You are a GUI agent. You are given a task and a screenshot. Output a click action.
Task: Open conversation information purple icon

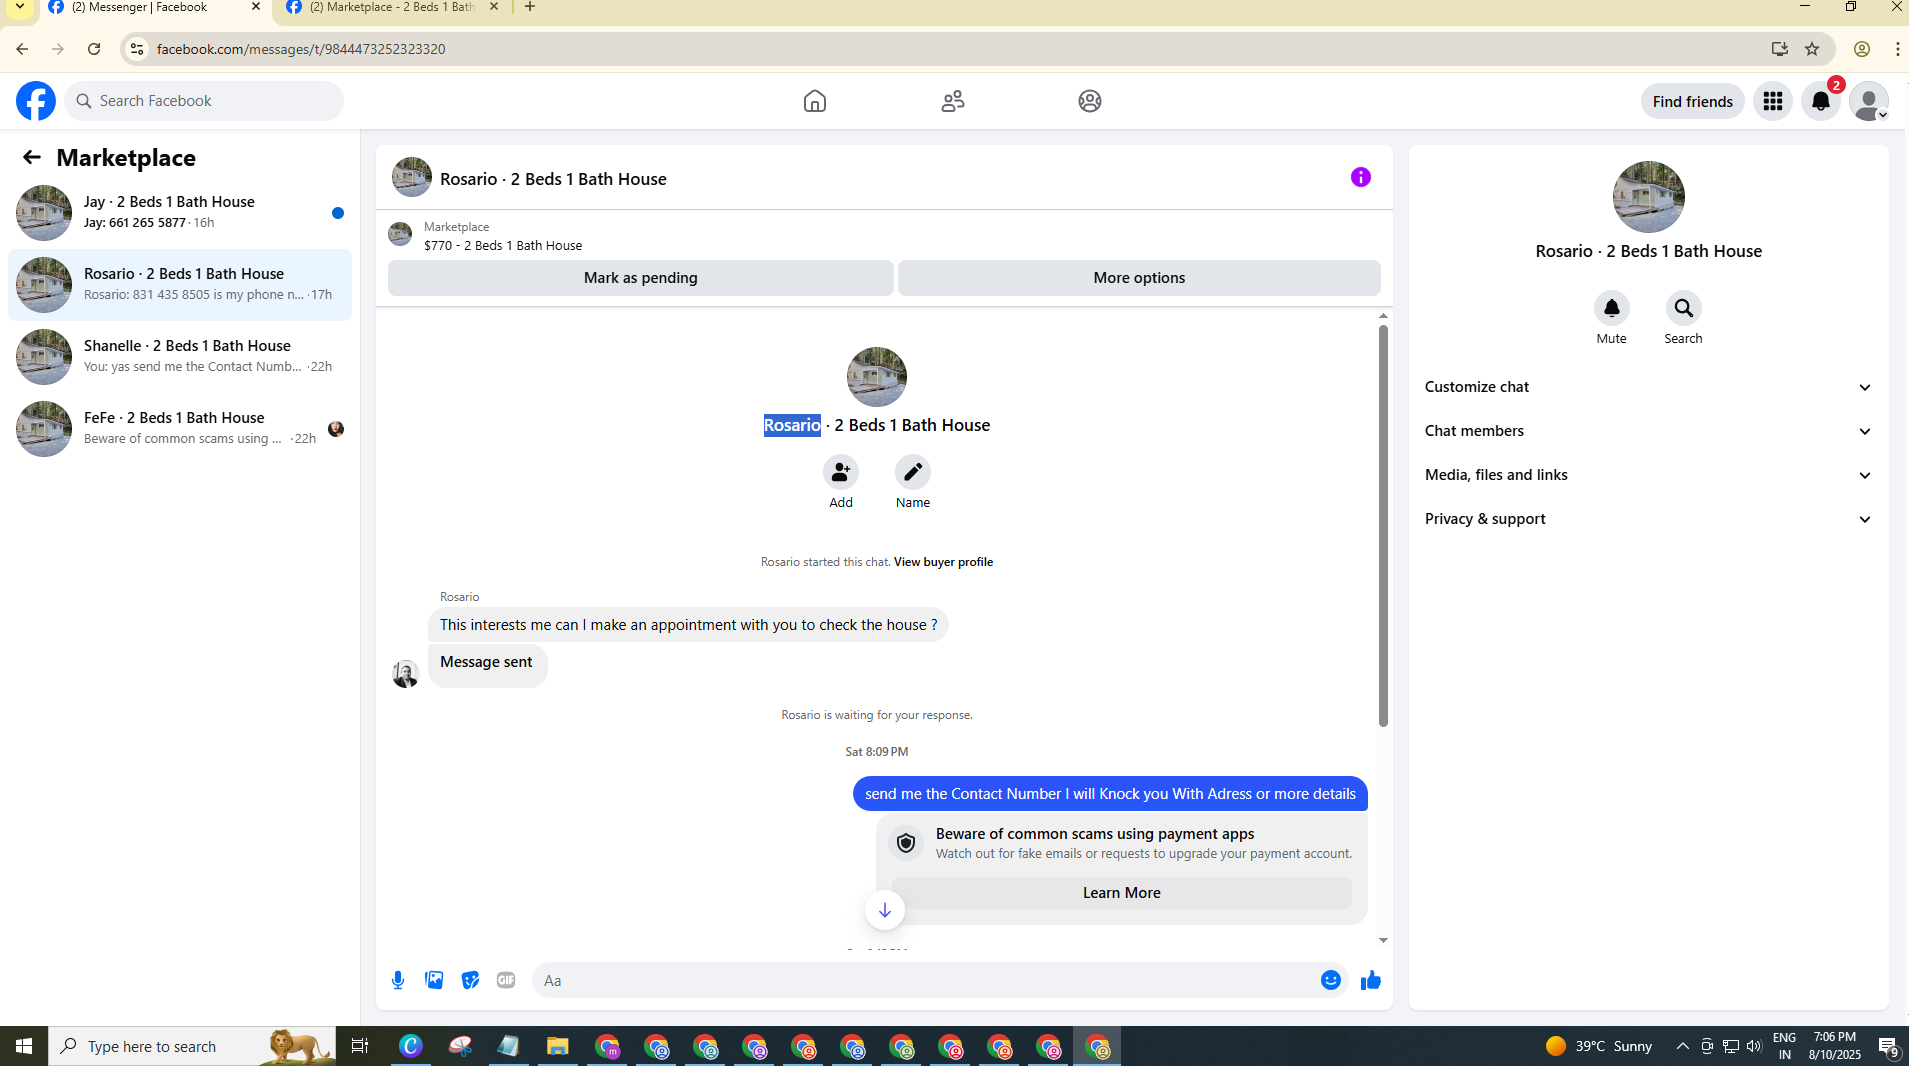pyautogui.click(x=1361, y=177)
